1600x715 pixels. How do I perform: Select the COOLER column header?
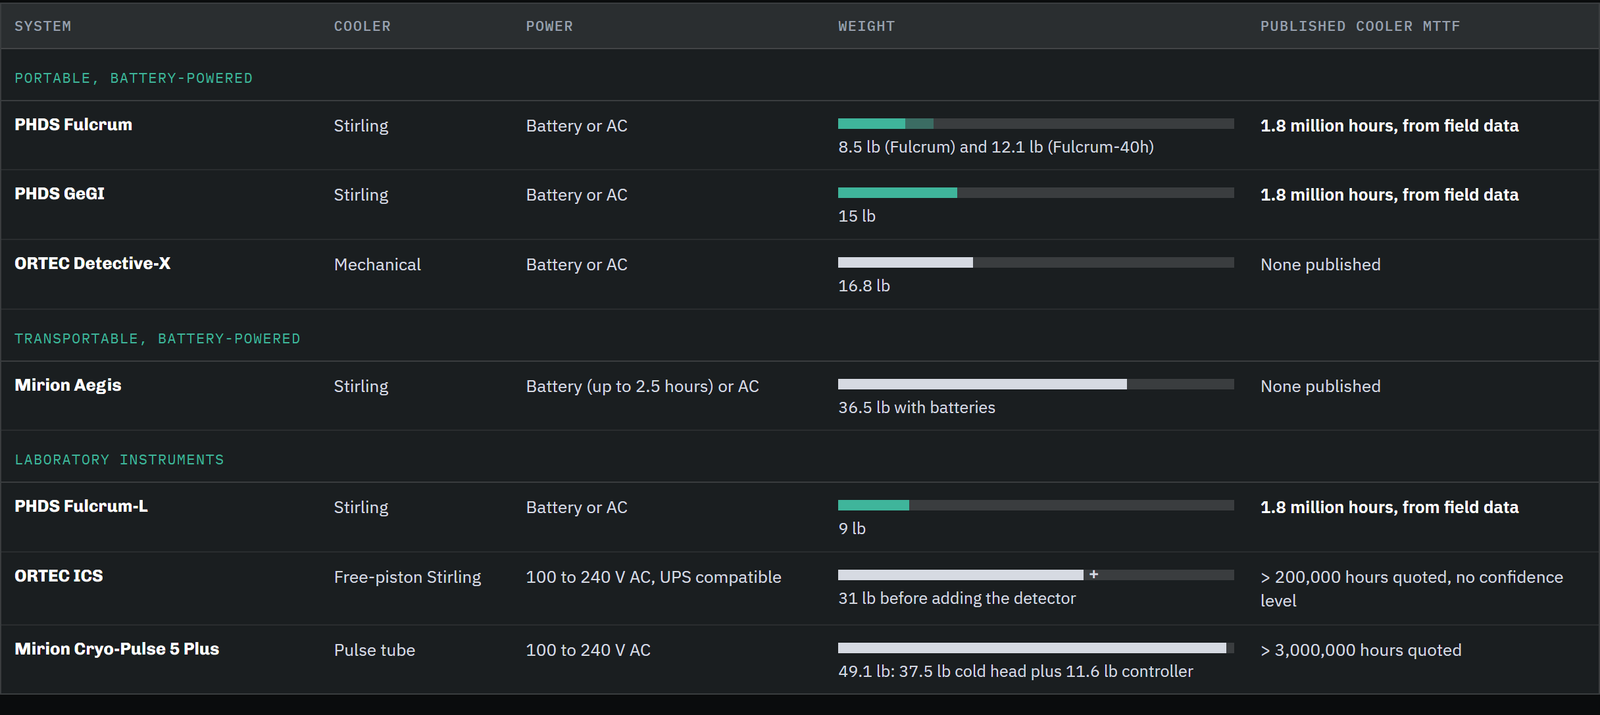click(x=362, y=26)
